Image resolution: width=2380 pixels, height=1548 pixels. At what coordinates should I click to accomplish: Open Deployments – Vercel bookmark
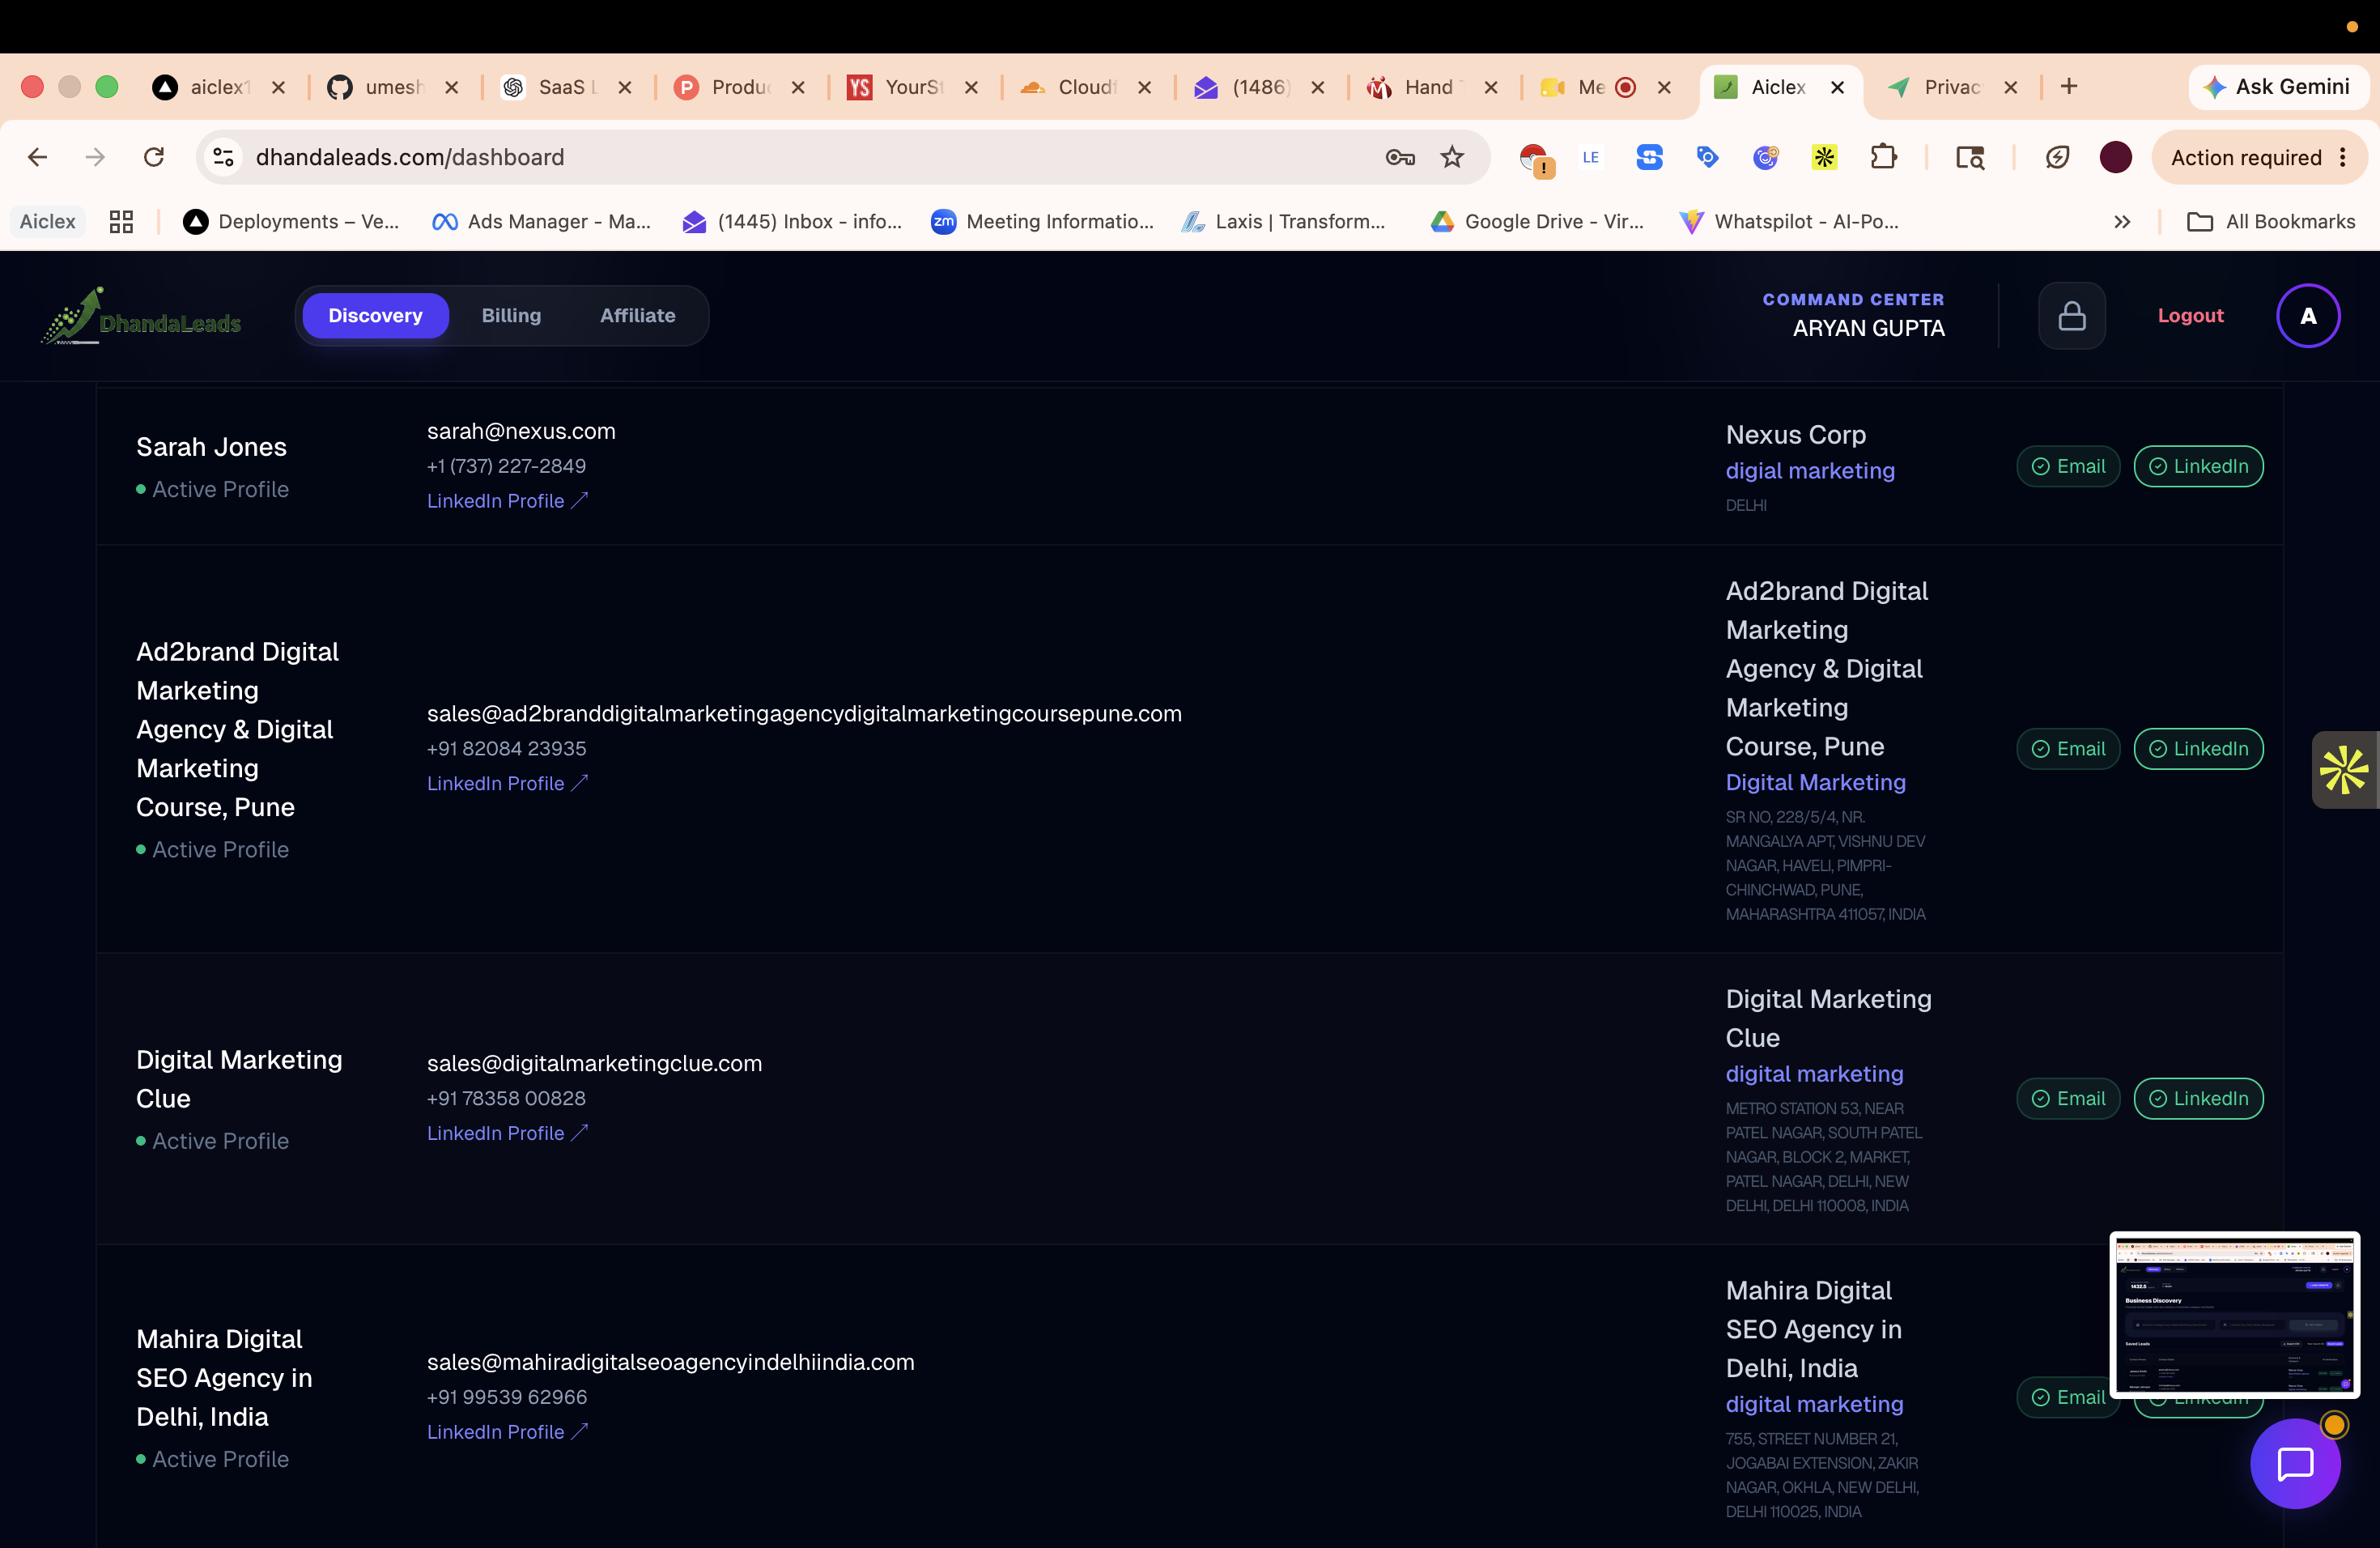(x=291, y=222)
